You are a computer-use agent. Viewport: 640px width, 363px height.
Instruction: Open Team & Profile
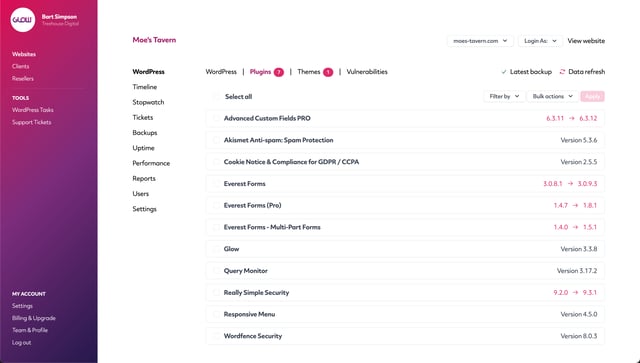click(30, 330)
